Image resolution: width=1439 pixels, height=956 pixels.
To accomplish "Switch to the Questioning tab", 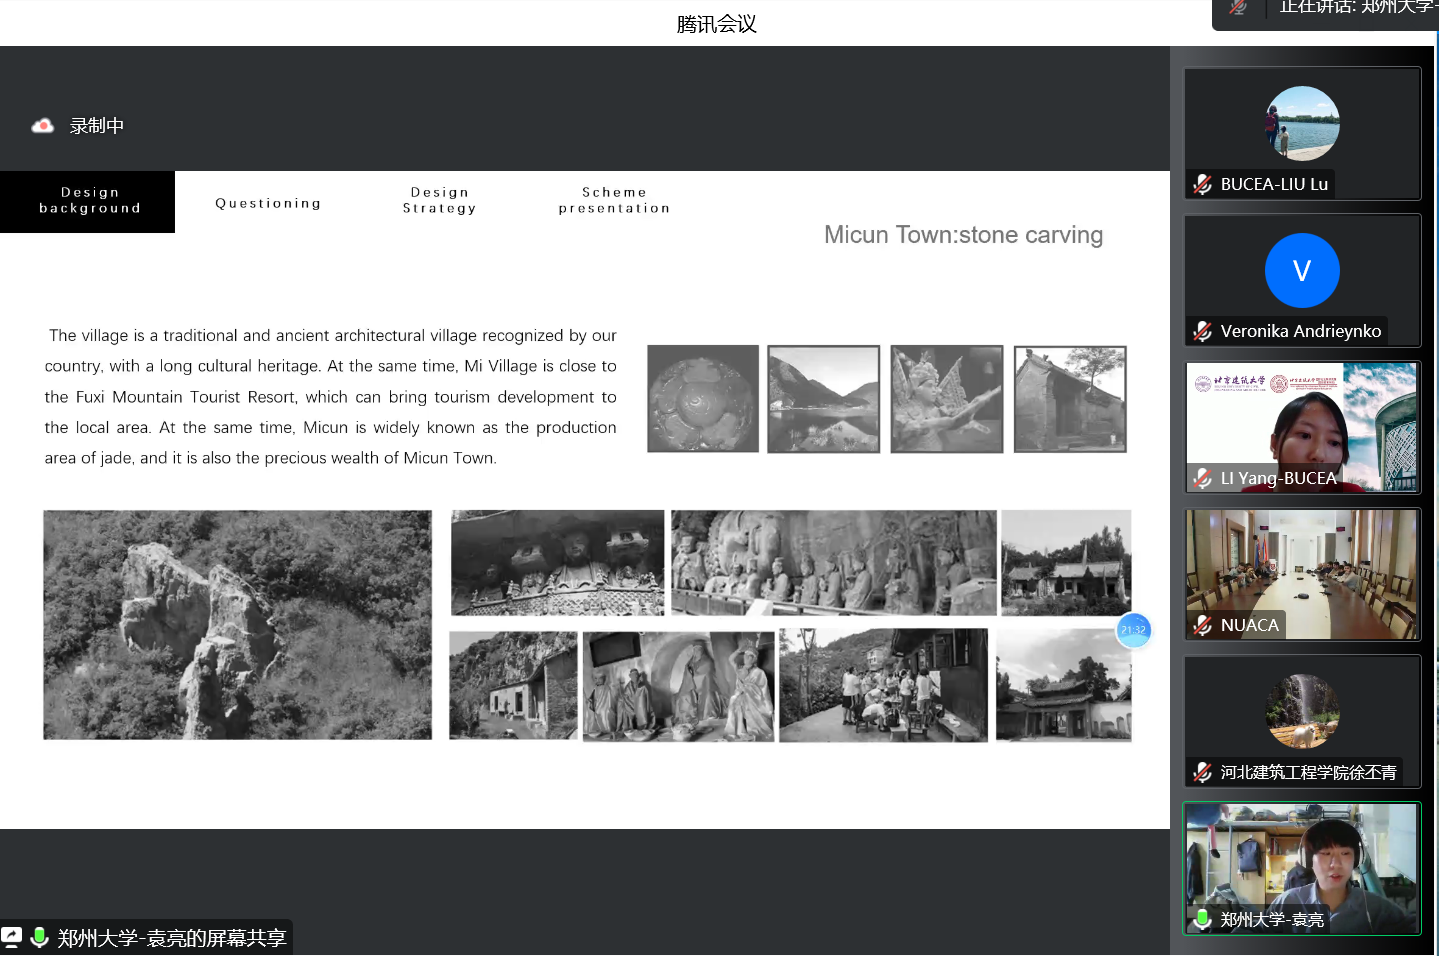I will [x=268, y=203].
